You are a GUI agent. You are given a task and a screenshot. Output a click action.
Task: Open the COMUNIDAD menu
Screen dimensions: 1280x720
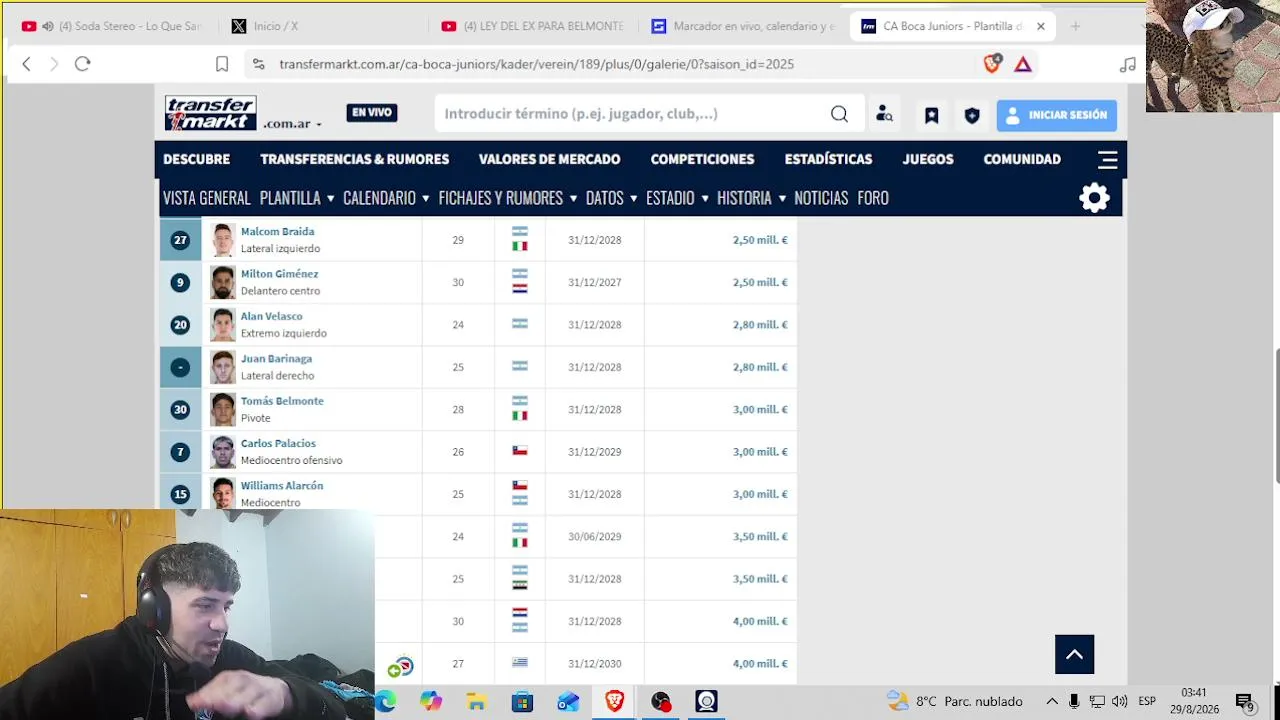coord(1022,159)
